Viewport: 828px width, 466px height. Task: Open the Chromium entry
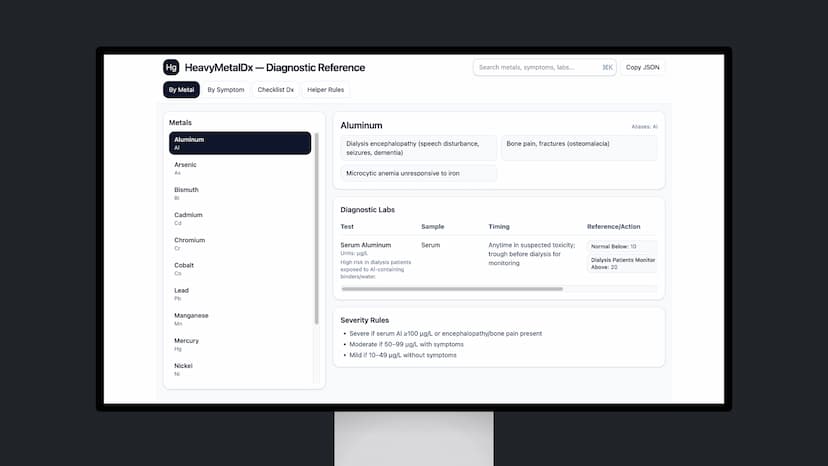pyautogui.click(x=240, y=244)
